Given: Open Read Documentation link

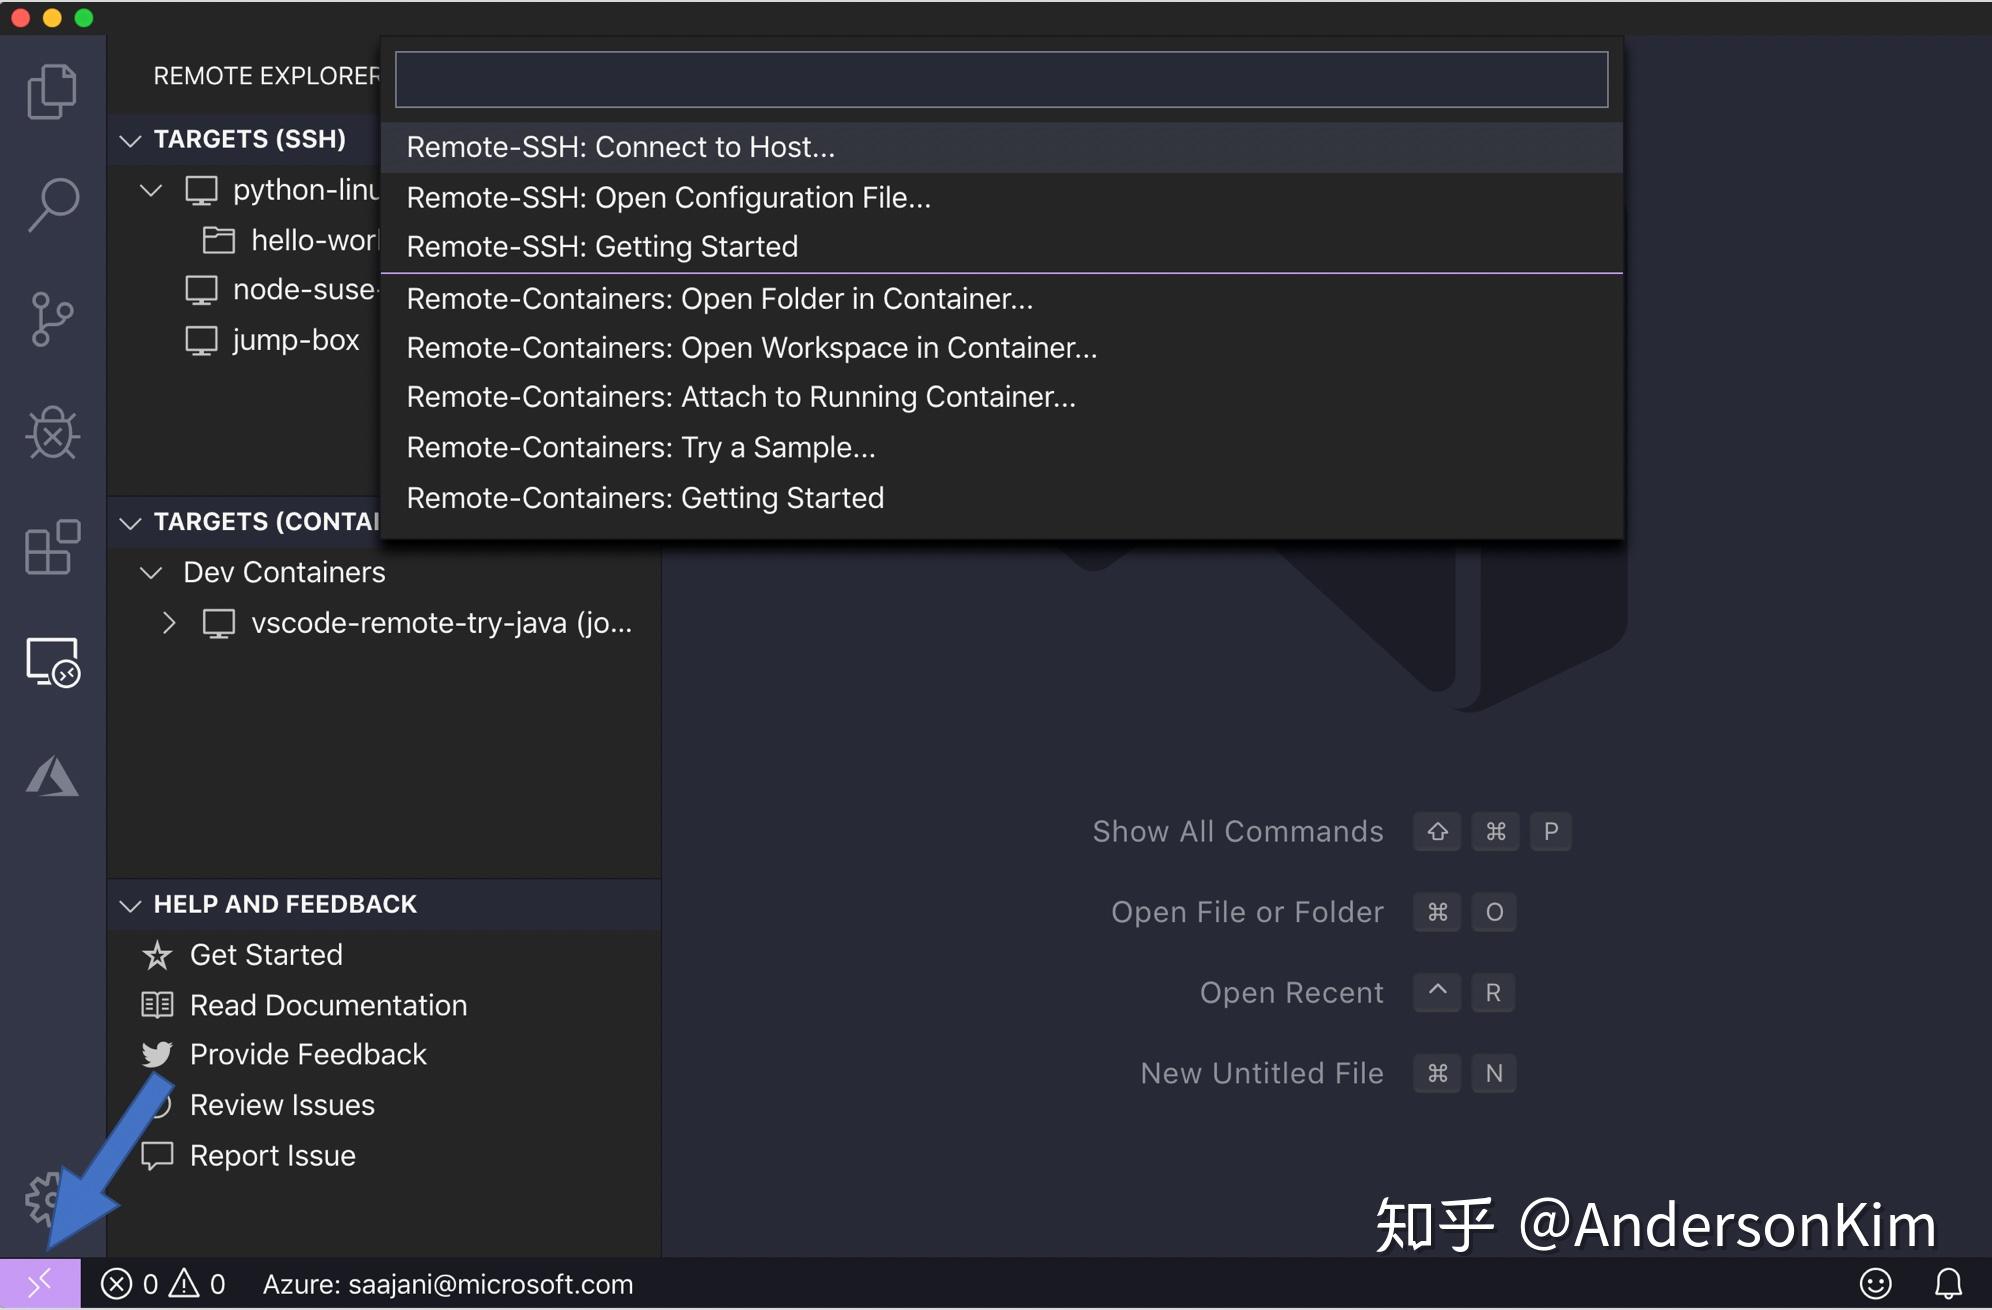Looking at the screenshot, I should 328,1005.
